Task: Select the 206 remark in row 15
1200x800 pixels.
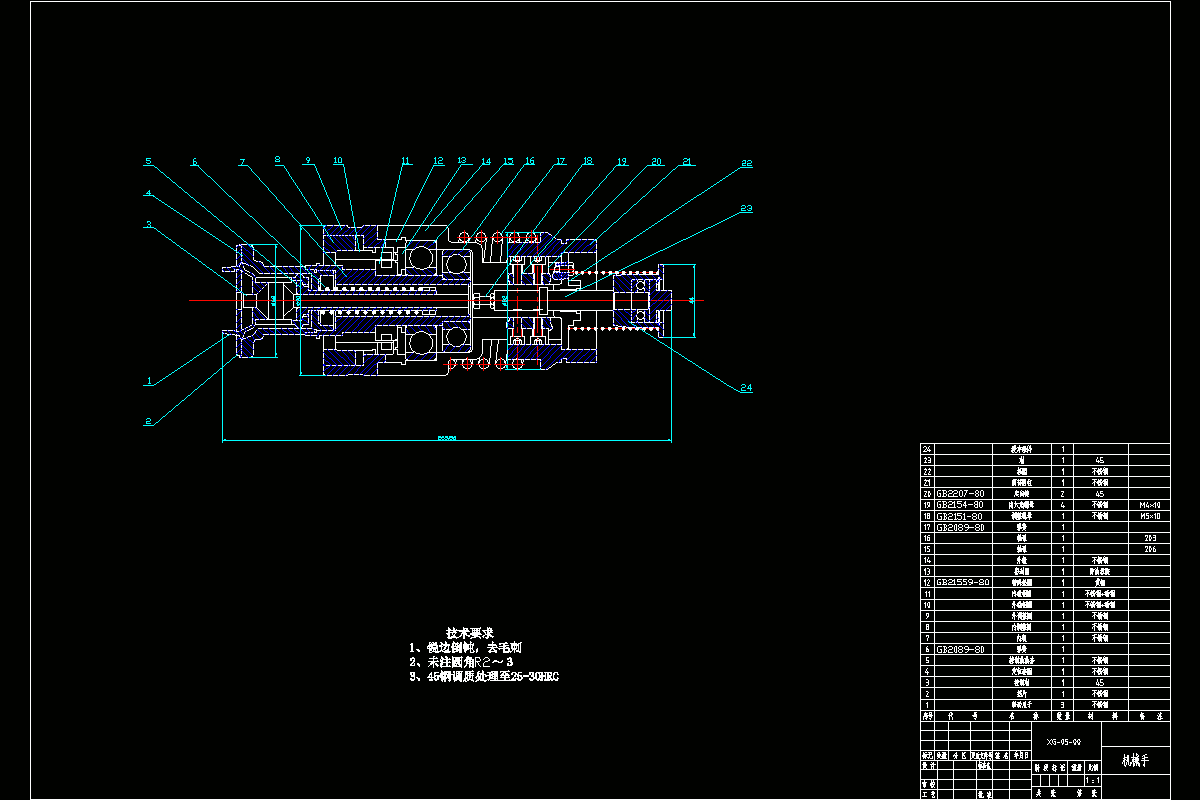Action: [1150, 549]
